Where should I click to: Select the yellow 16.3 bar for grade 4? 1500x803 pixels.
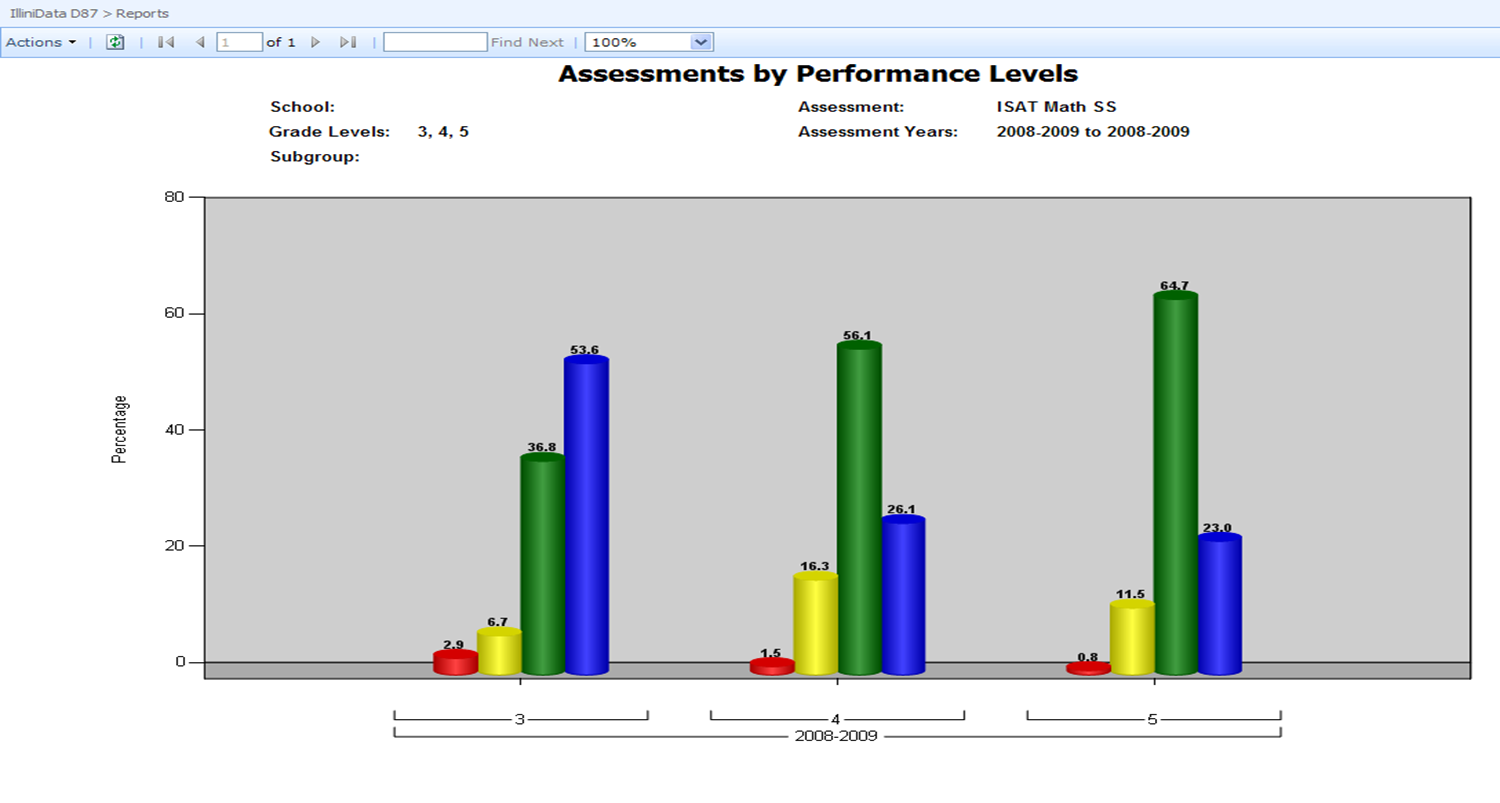pos(815,624)
